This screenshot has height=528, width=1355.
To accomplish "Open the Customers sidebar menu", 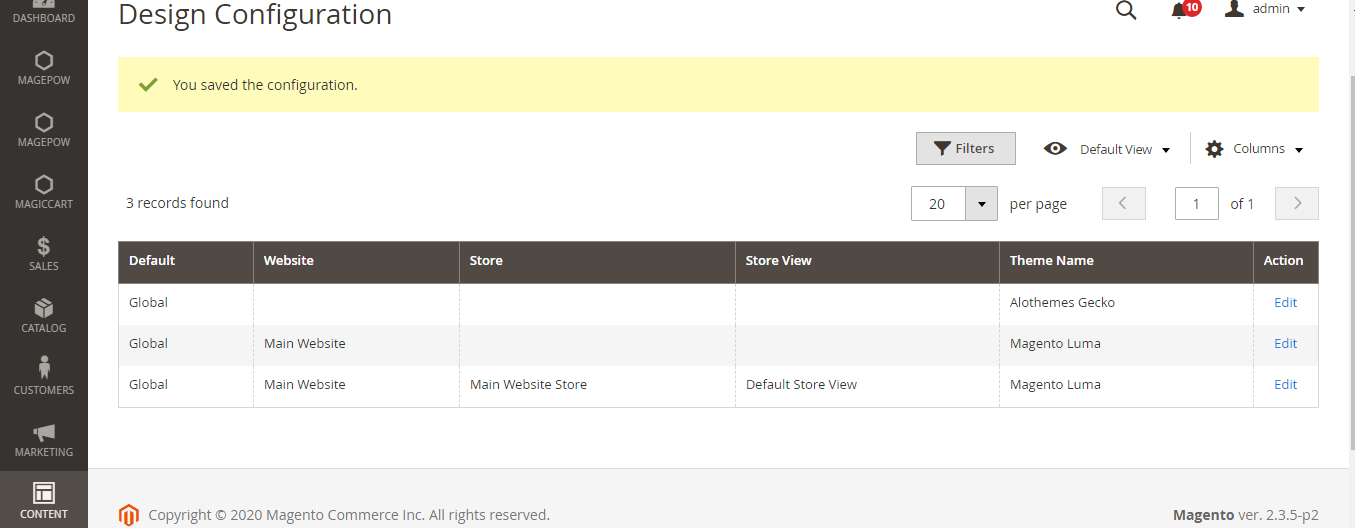I will [43, 377].
